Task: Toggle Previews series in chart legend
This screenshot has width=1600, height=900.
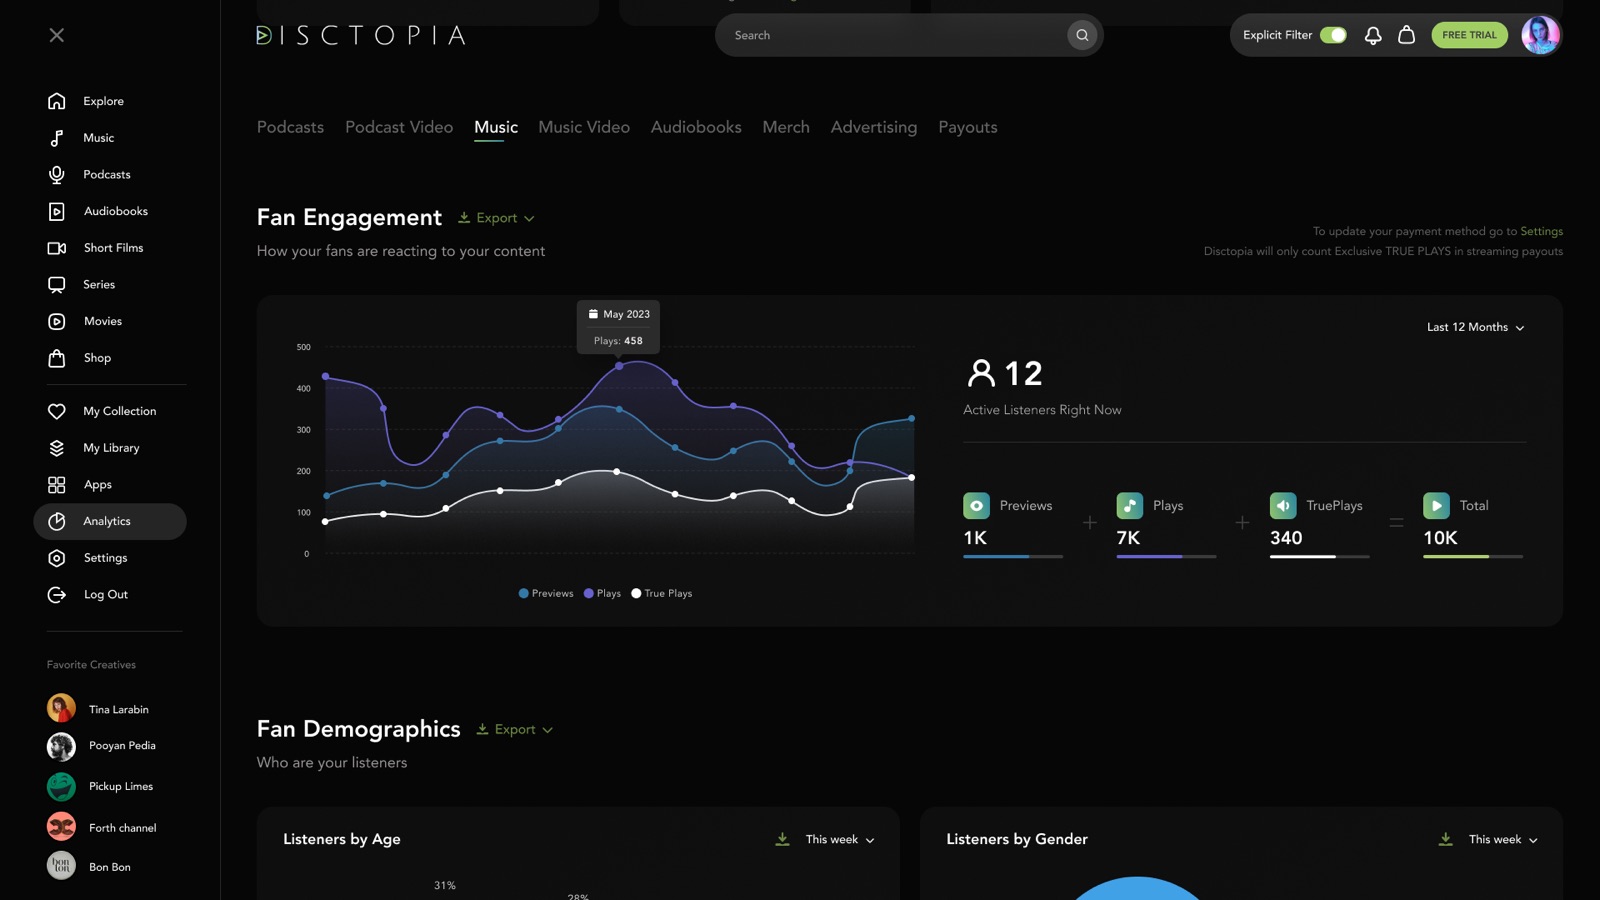Action: click(546, 594)
